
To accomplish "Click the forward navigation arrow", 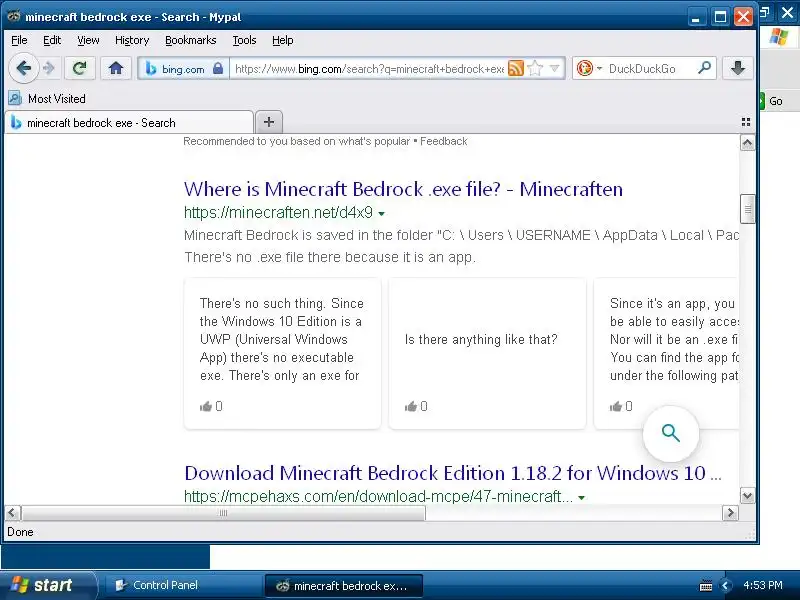I will click(49, 68).
